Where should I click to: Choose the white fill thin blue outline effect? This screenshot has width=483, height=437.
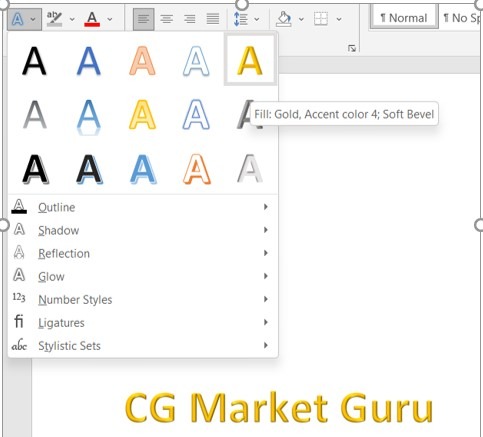pos(196,115)
